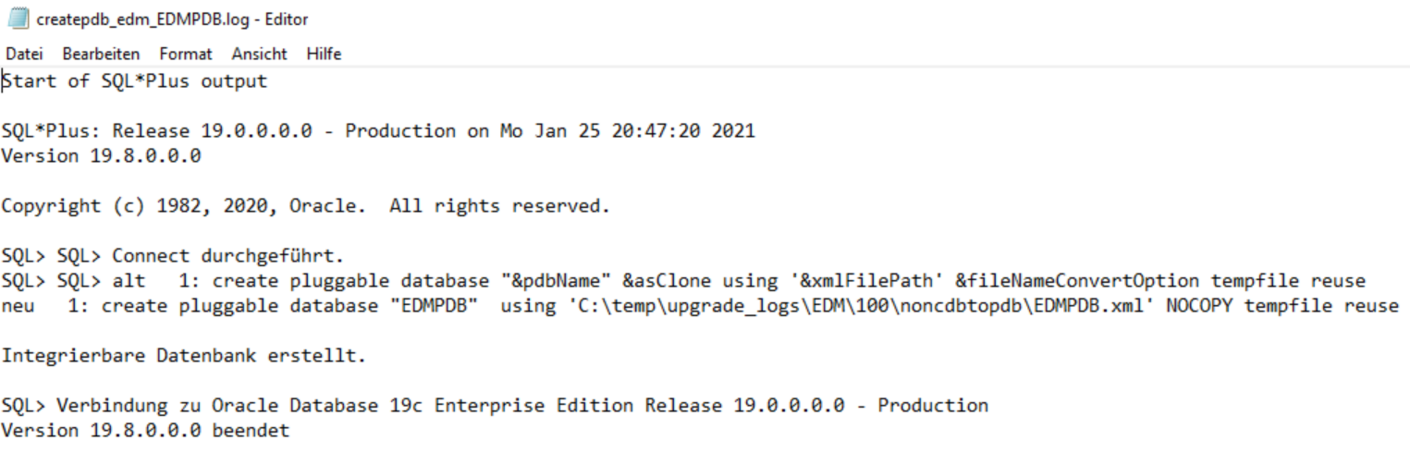Open the Format menu
The width and height of the screenshot is (1410, 452).
click(186, 54)
